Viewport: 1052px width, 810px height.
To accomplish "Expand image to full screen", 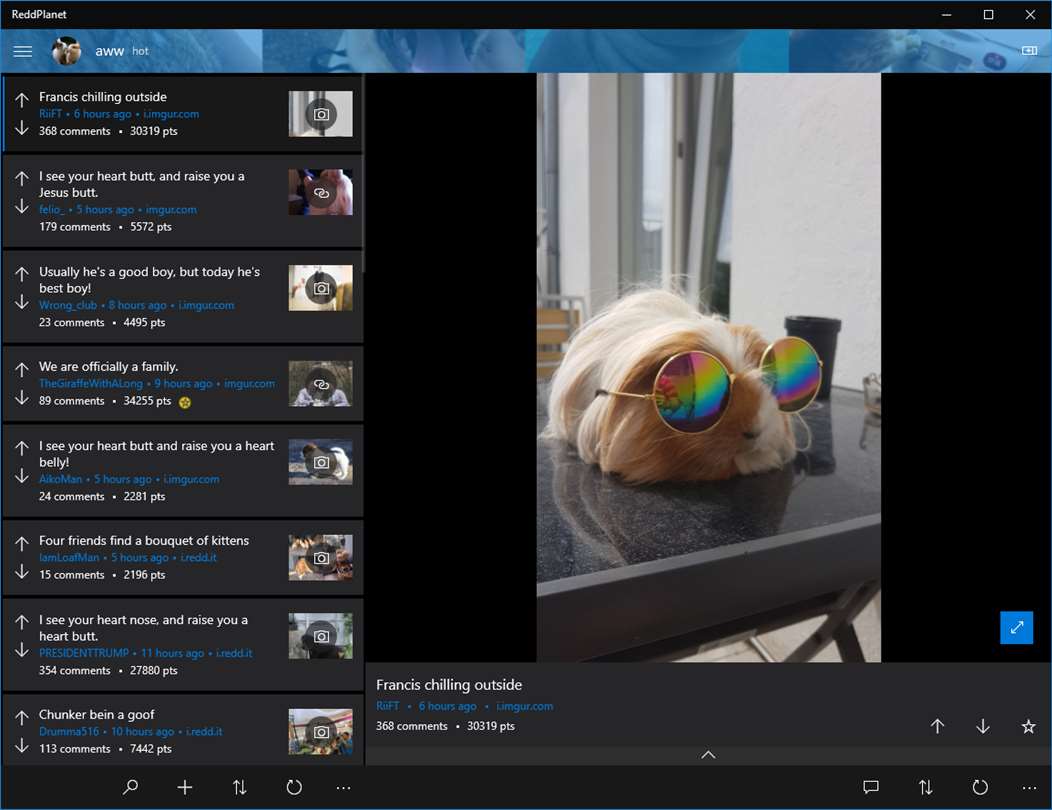I will click(1016, 627).
